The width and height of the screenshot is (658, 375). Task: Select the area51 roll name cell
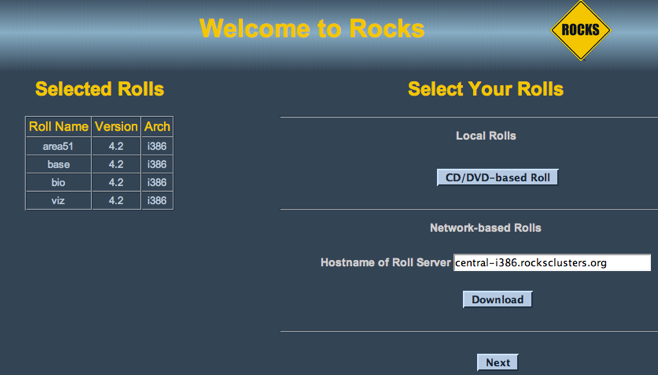tap(58, 146)
